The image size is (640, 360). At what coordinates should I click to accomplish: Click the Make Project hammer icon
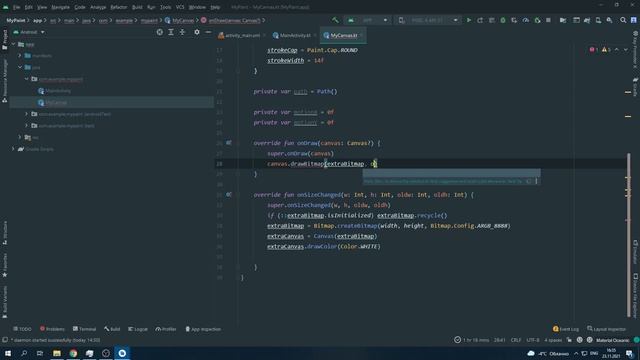tap(335, 20)
